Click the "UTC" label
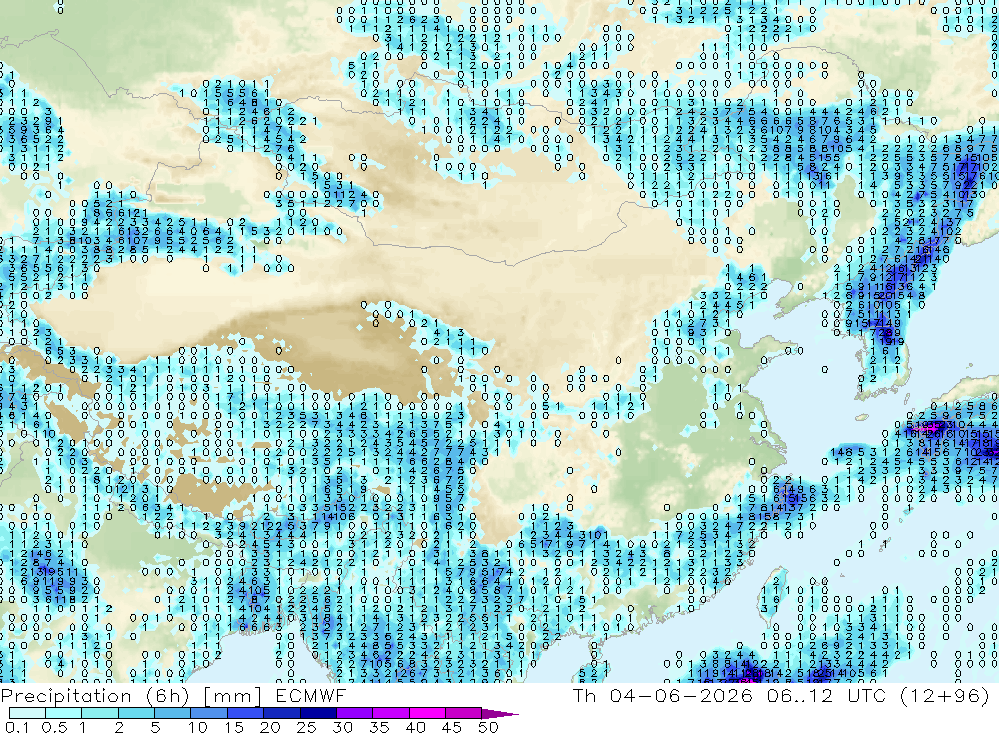The image size is (1000, 733). [x=867, y=695]
